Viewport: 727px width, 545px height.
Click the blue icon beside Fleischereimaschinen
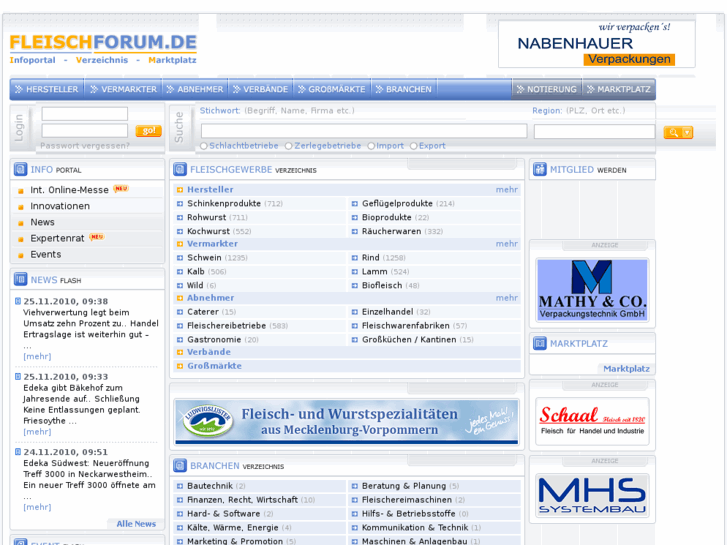pyautogui.click(x=355, y=500)
